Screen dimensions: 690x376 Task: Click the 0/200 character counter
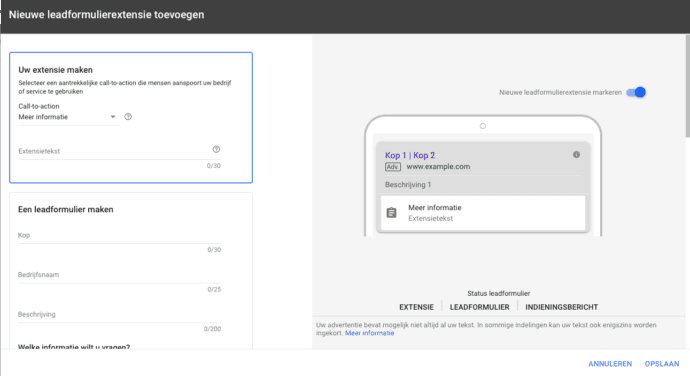[212, 329]
